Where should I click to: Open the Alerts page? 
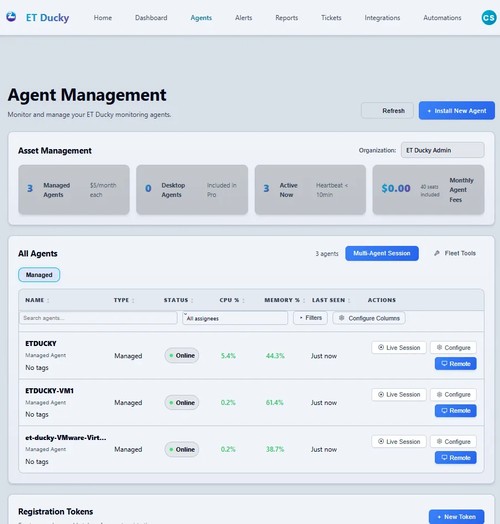tap(244, 18)
